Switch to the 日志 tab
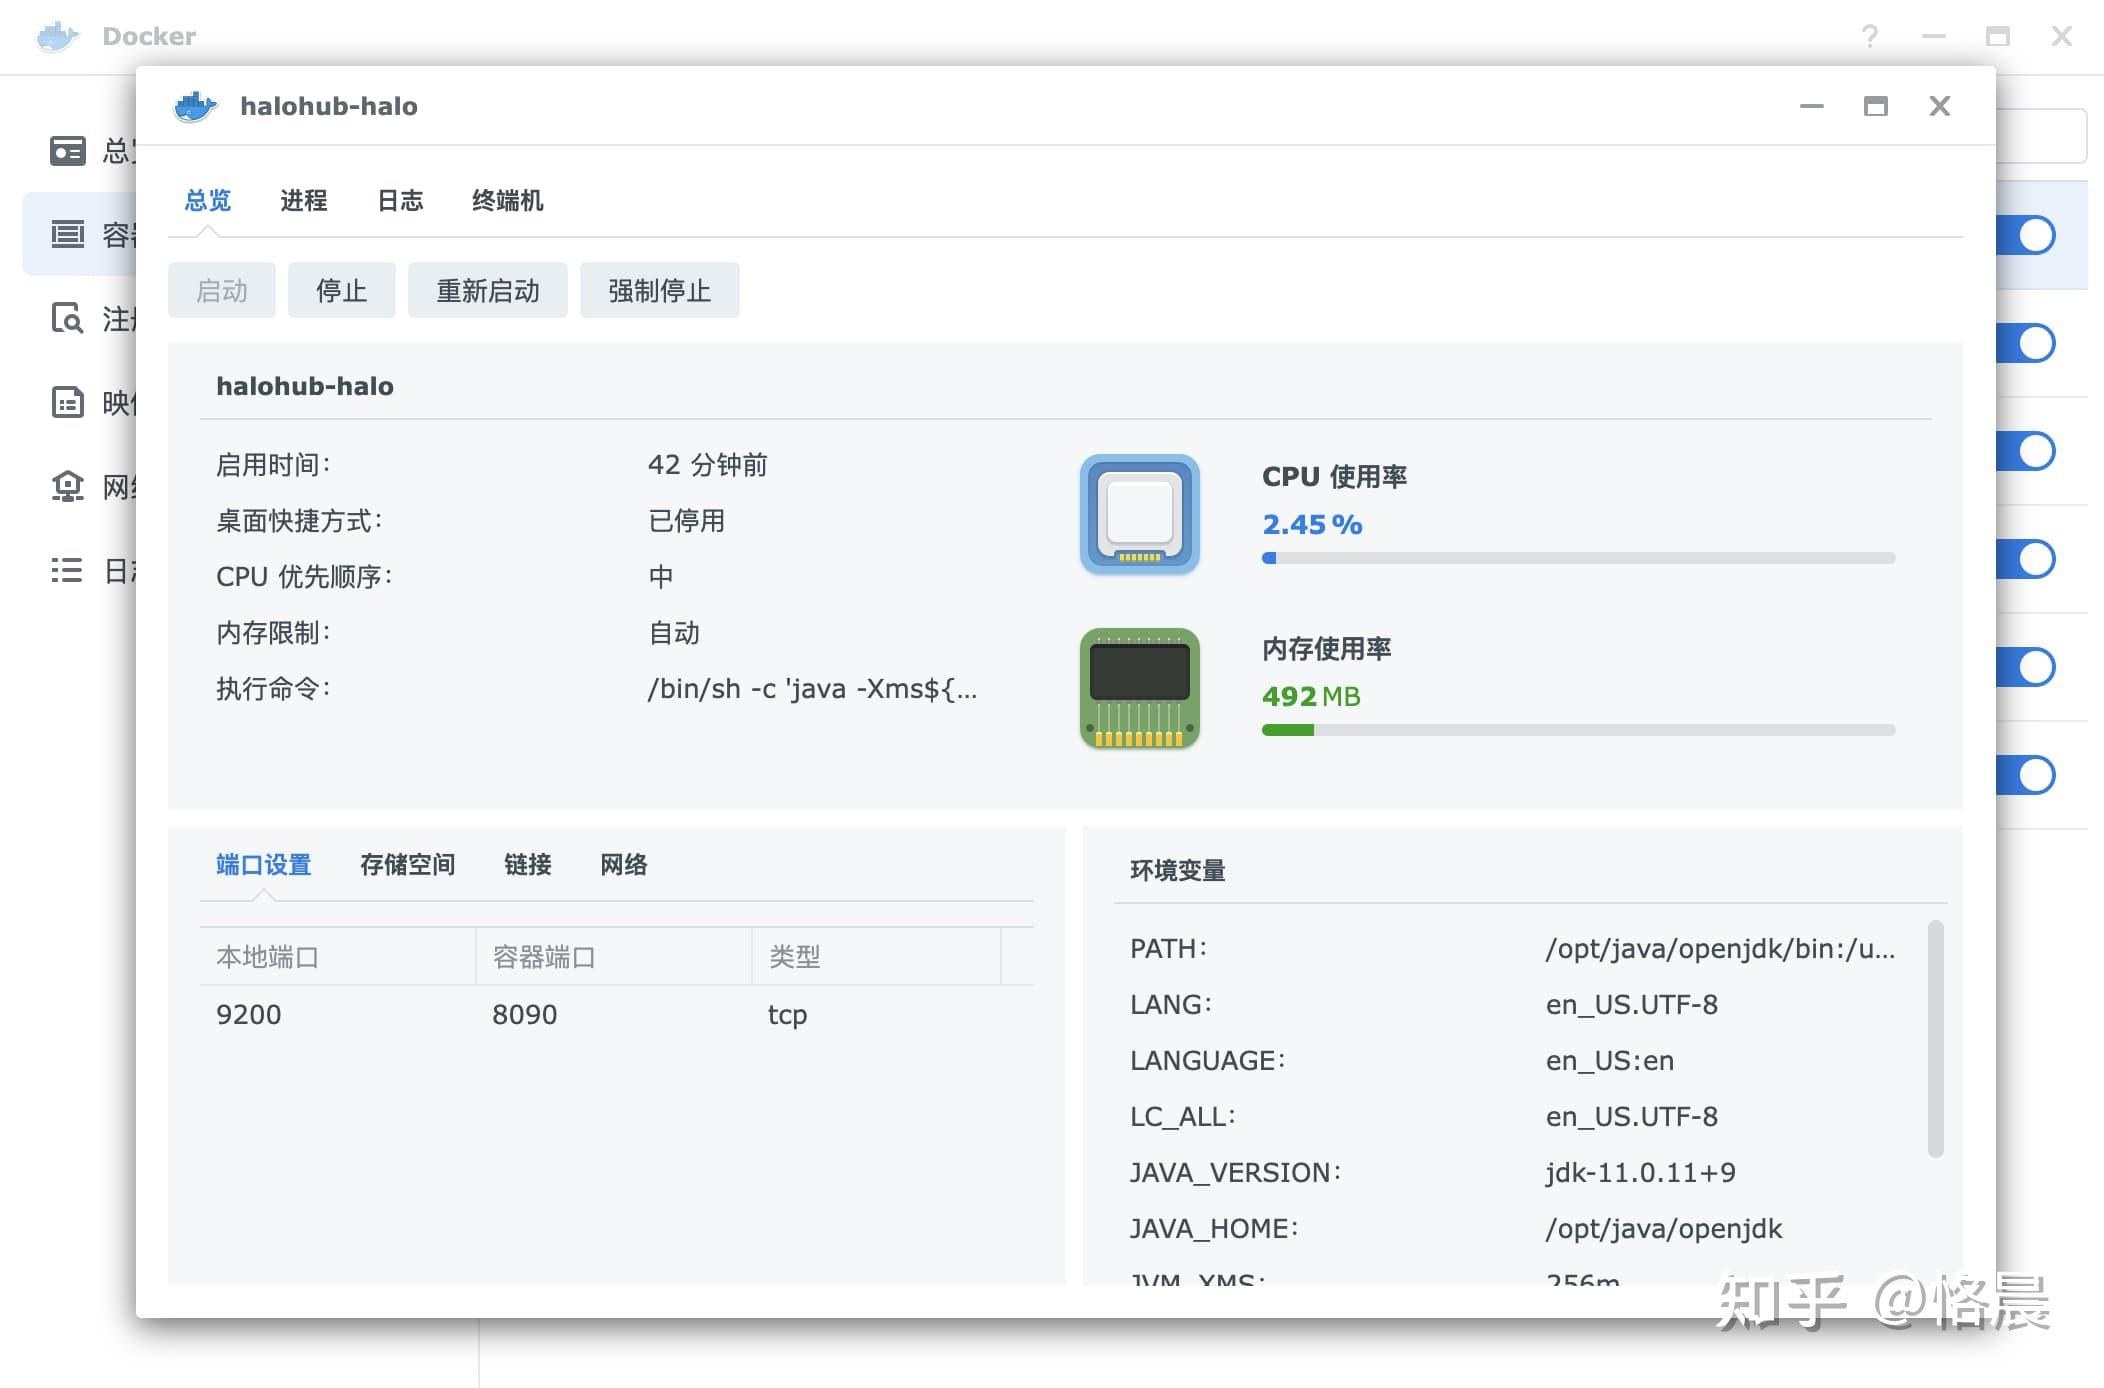This screenshot has height=1388, width=2104. pyautogui.click(x=400, y=201)
